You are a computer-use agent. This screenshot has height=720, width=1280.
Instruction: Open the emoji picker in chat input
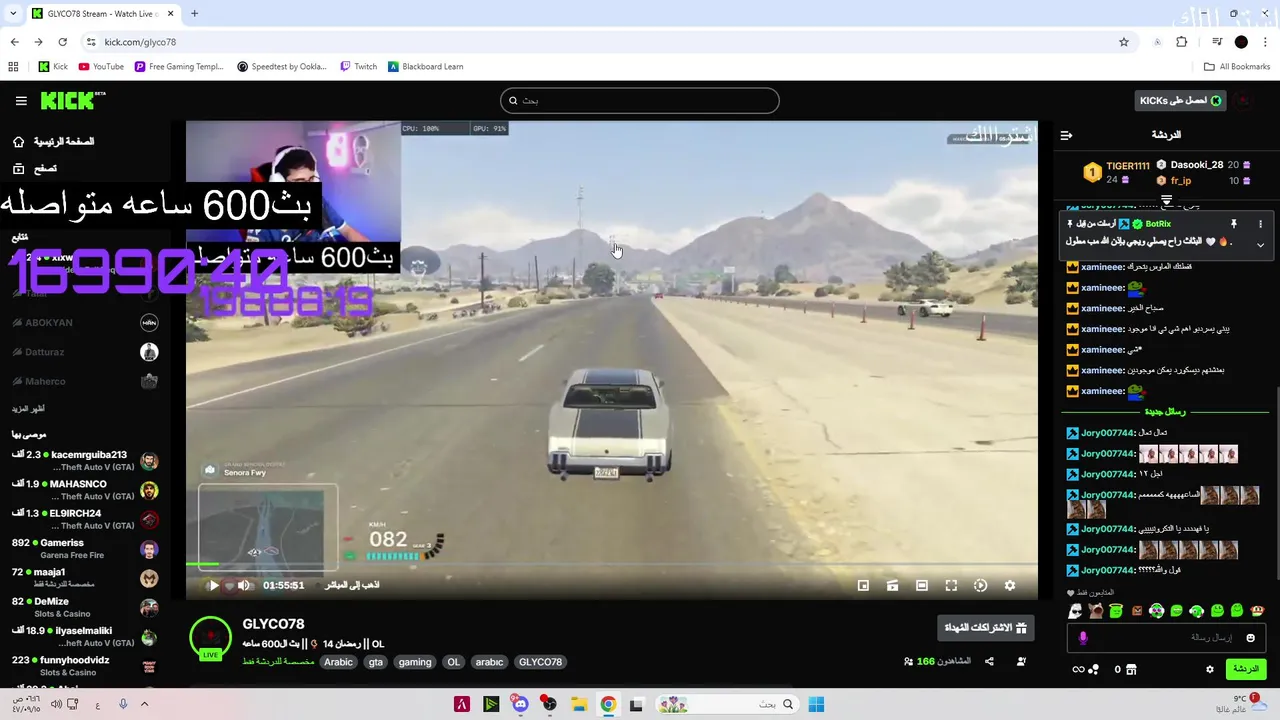(1250, 637)
